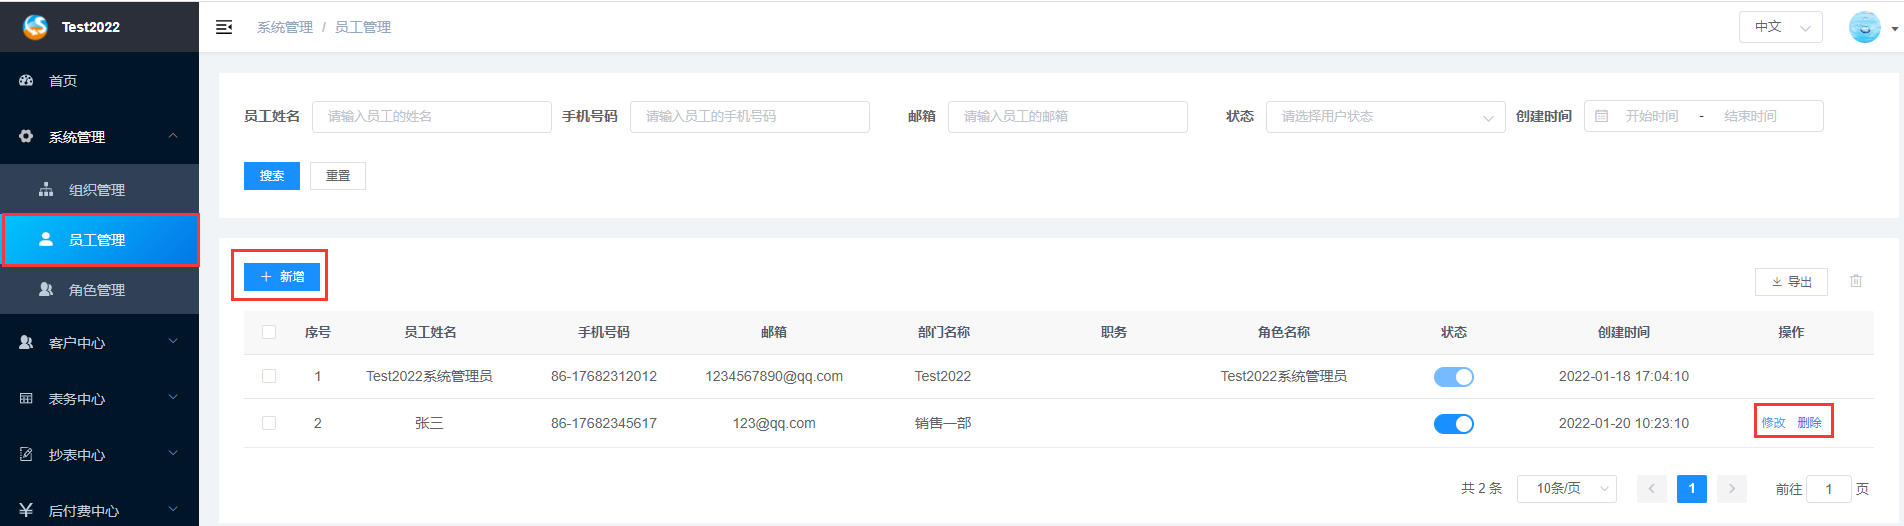Click the 搜索 button

point(272,176)
